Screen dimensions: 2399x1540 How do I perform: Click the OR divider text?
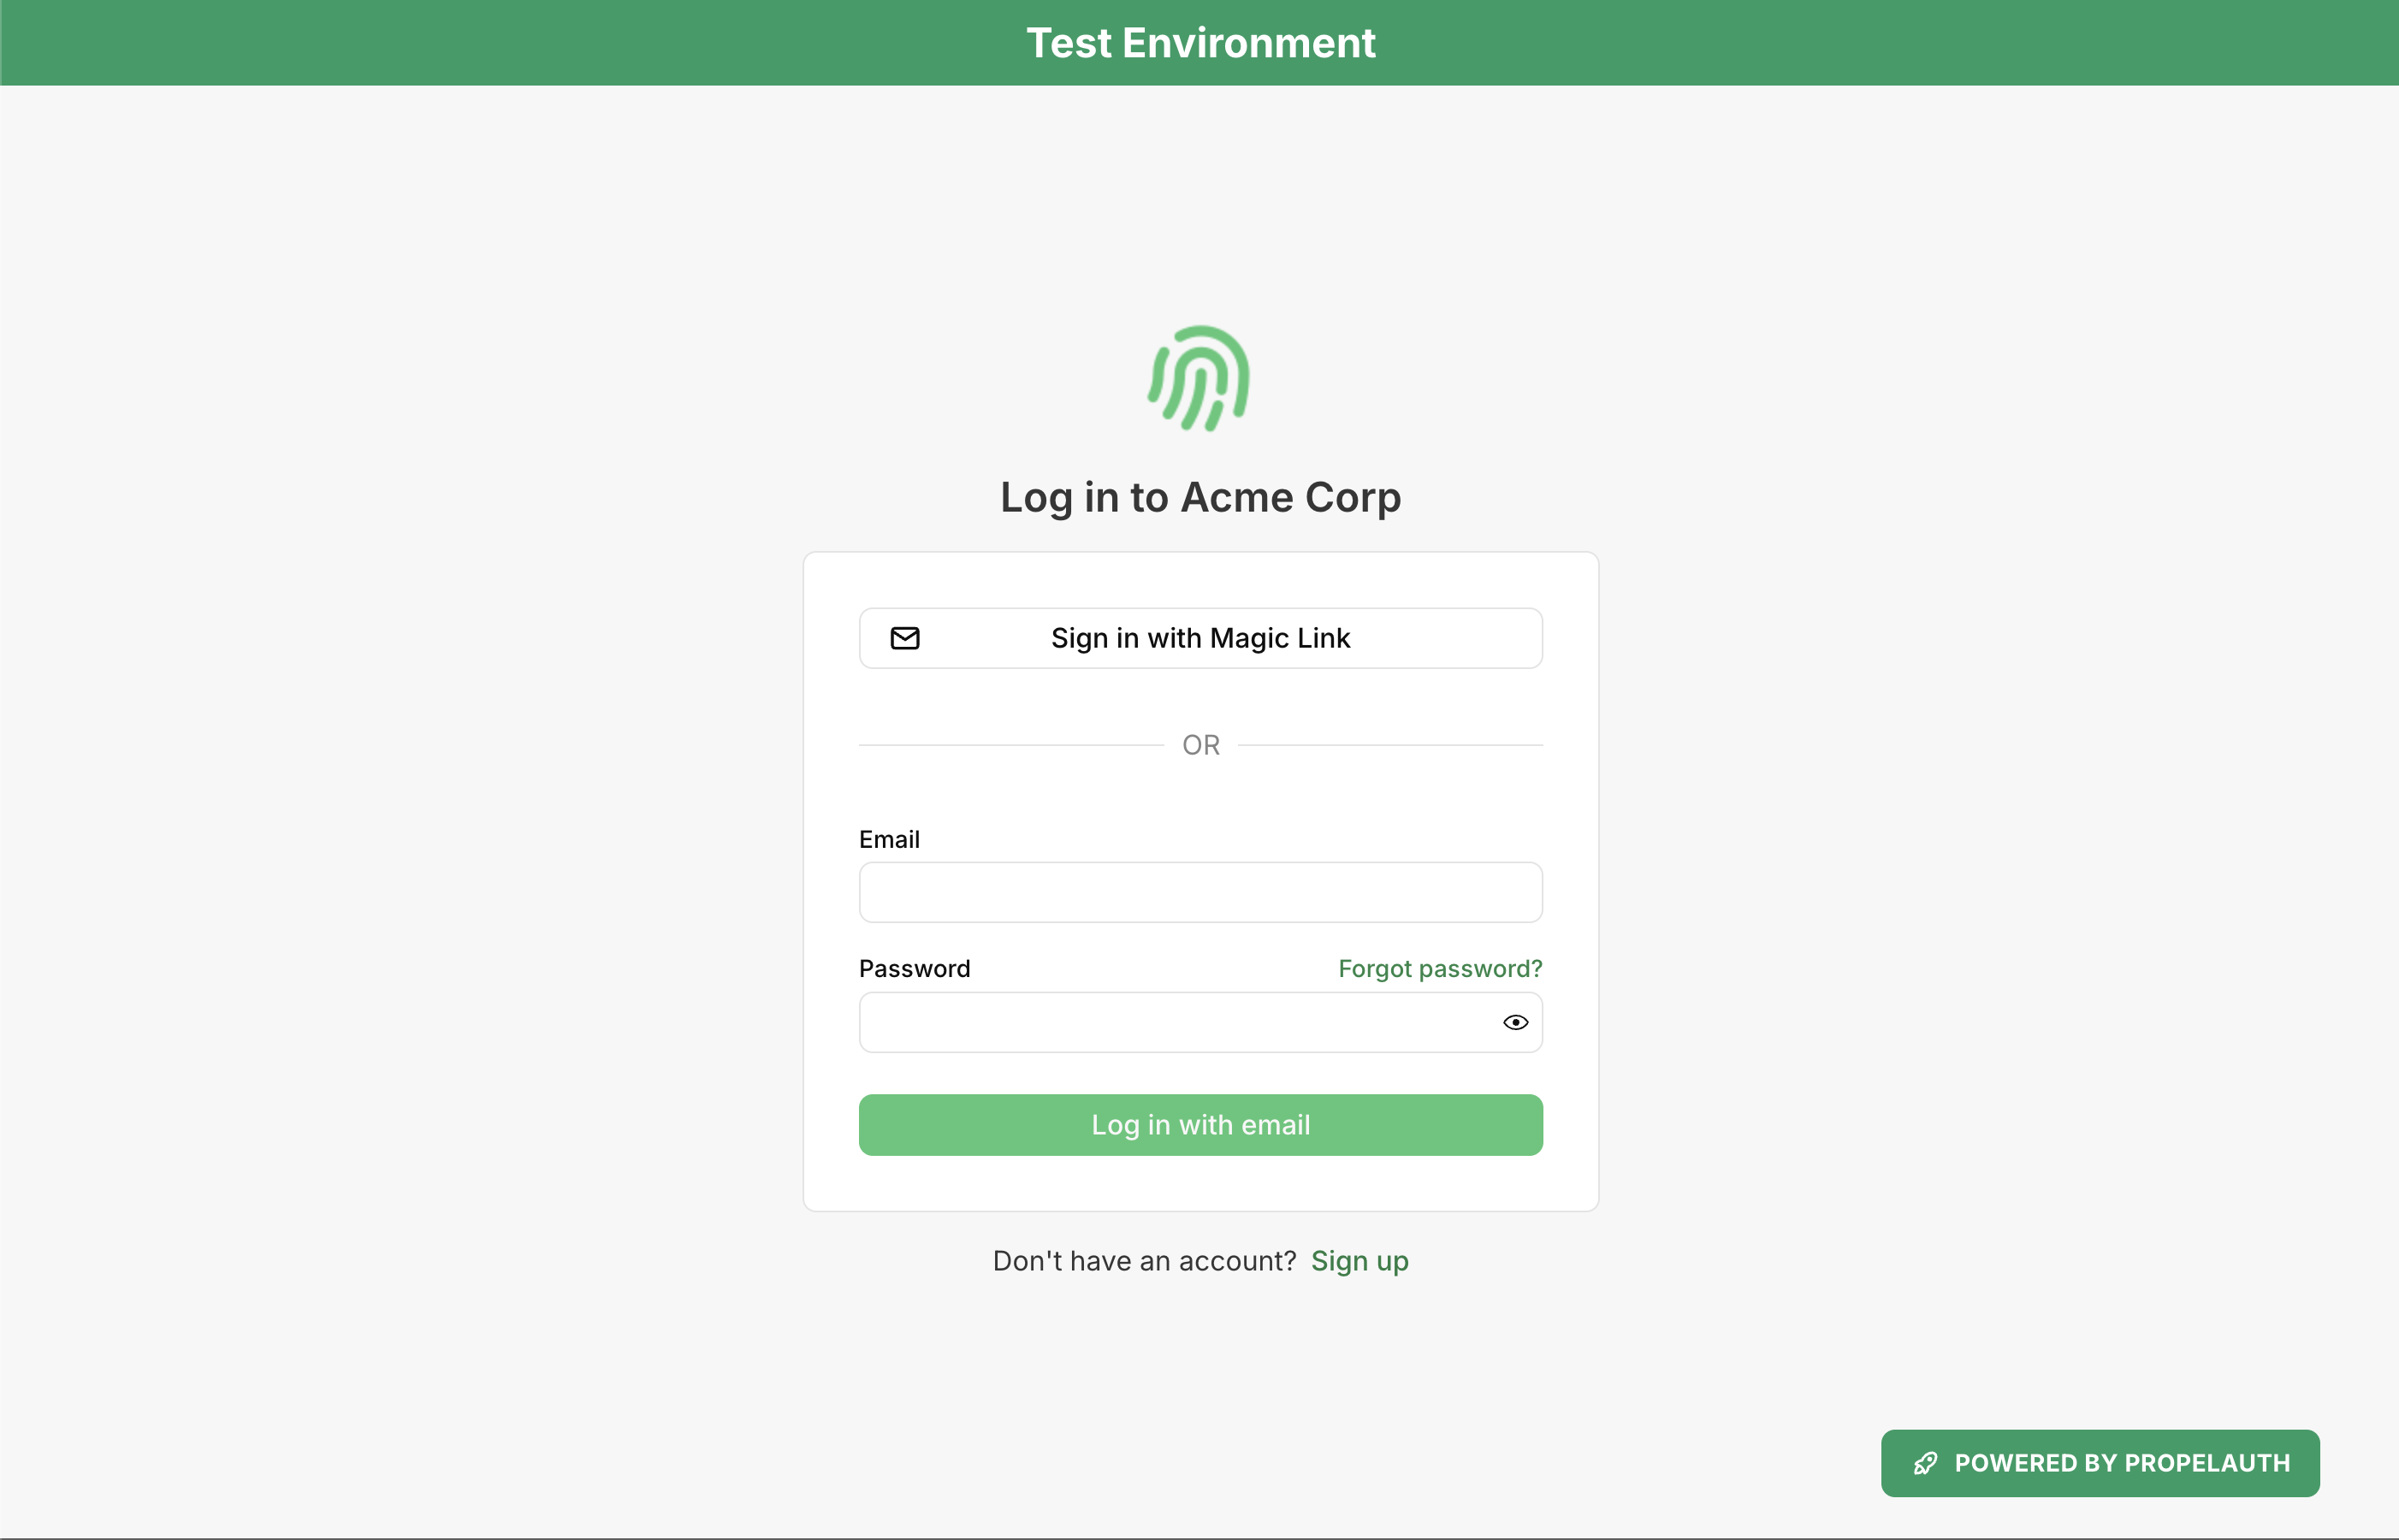pos(1200,744)
